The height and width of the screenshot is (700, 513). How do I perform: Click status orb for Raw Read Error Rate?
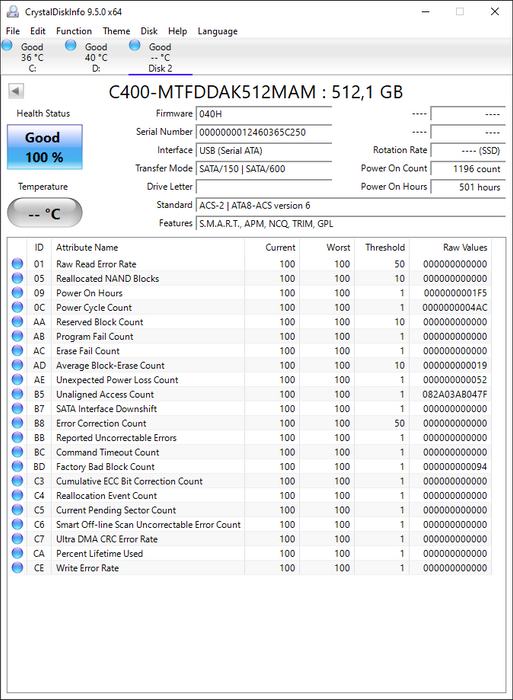(17, 264)
